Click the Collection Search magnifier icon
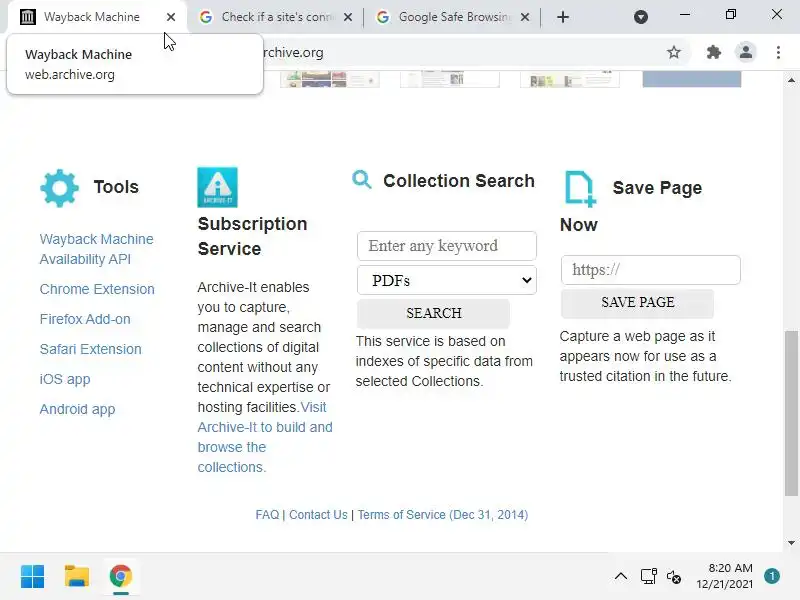 click(x=362, y=180)
